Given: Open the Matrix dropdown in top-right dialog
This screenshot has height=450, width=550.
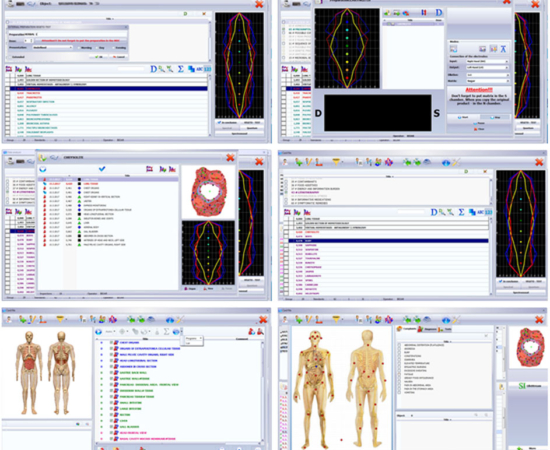Looking at the screenshot, I should click(487, 81).
